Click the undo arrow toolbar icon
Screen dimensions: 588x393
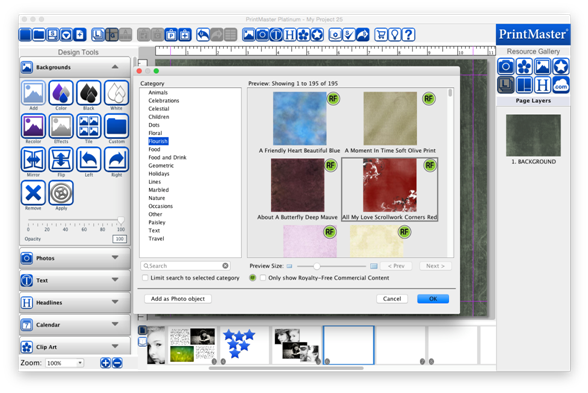coord(203,34)
